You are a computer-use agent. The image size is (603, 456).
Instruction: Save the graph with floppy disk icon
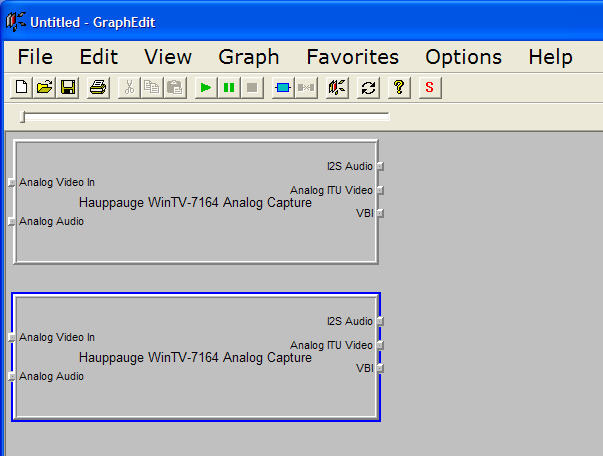click(x=68, y=88)
